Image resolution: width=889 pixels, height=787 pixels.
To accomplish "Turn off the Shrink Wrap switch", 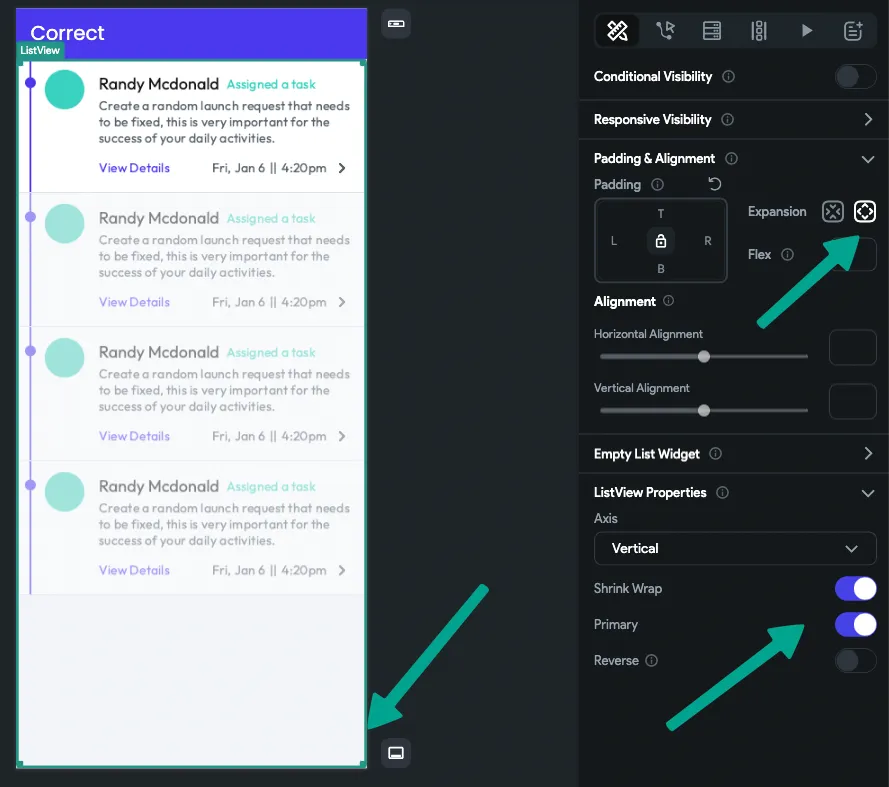I will 856,589.
